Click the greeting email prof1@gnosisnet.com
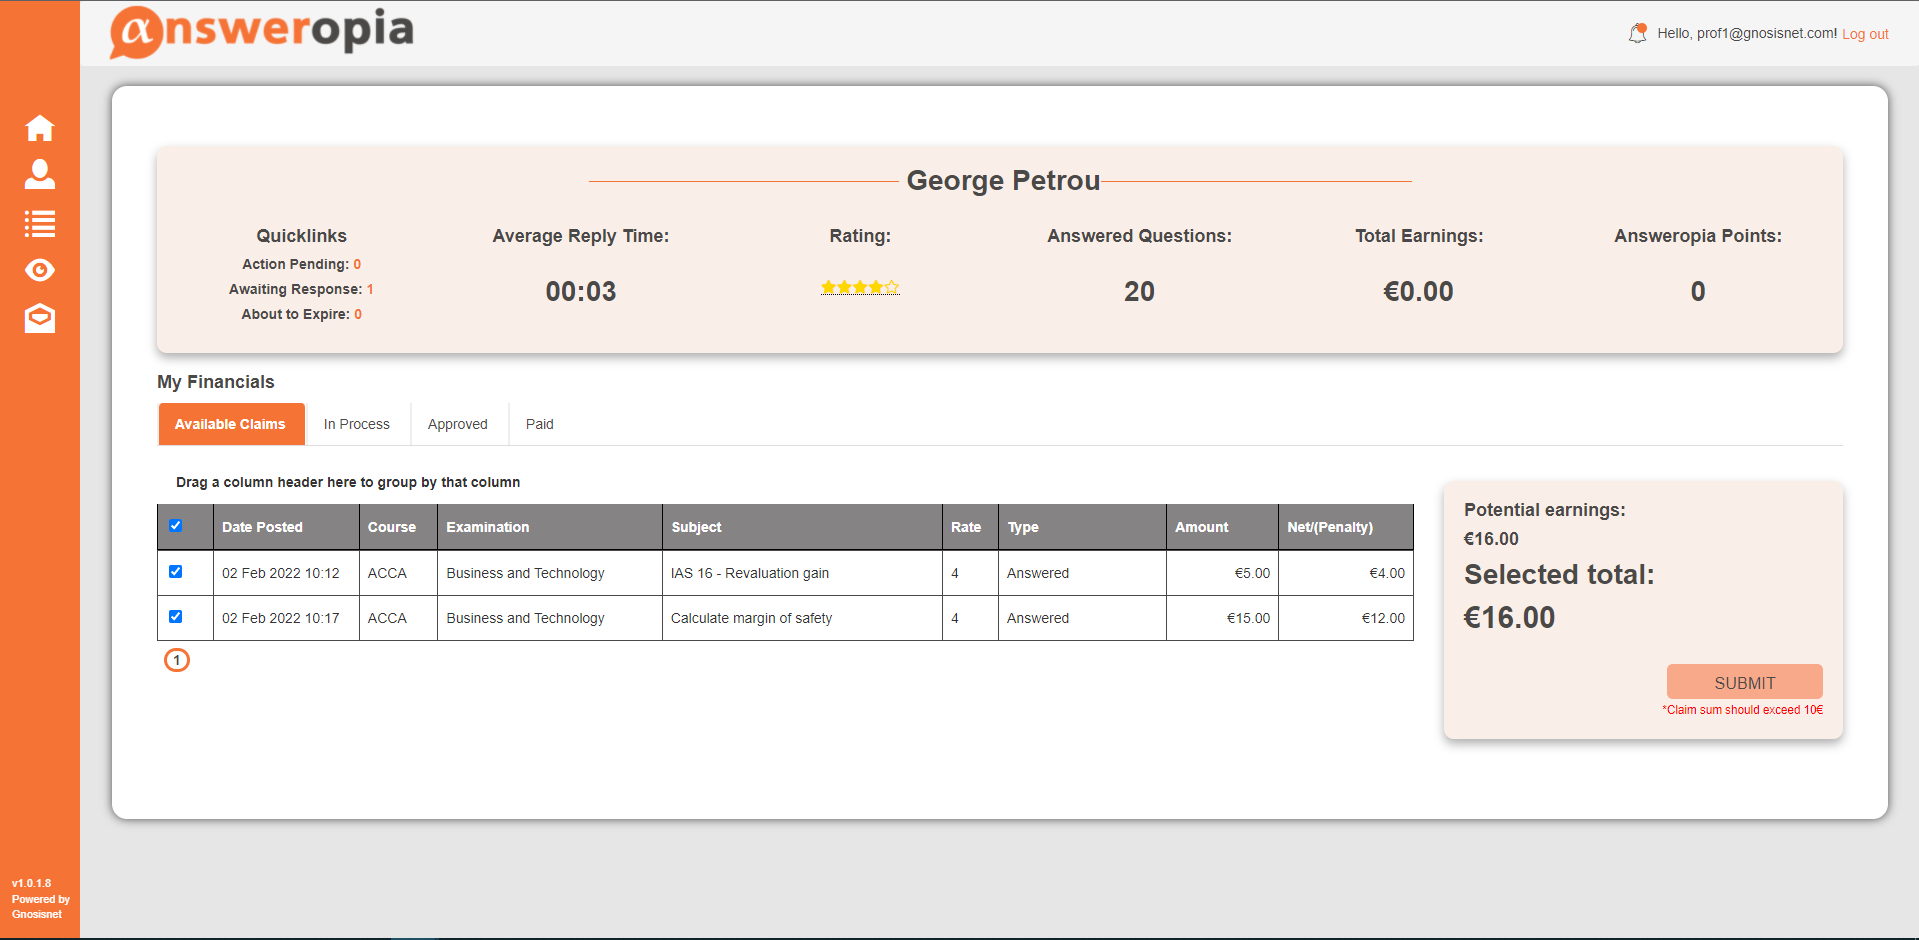 click(1765, 33)
